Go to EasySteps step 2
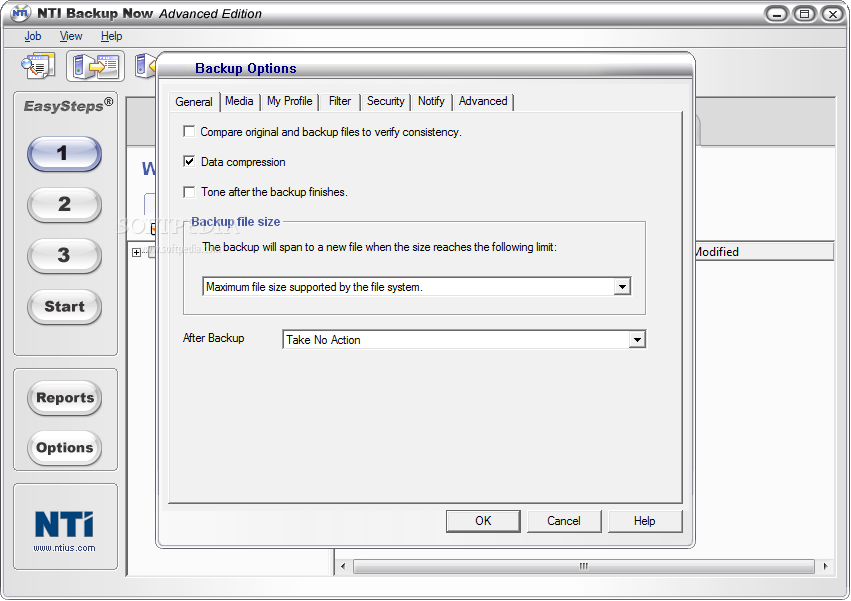Image resolution: width=851 pixels, height=601 pixels. click(64, 205)
